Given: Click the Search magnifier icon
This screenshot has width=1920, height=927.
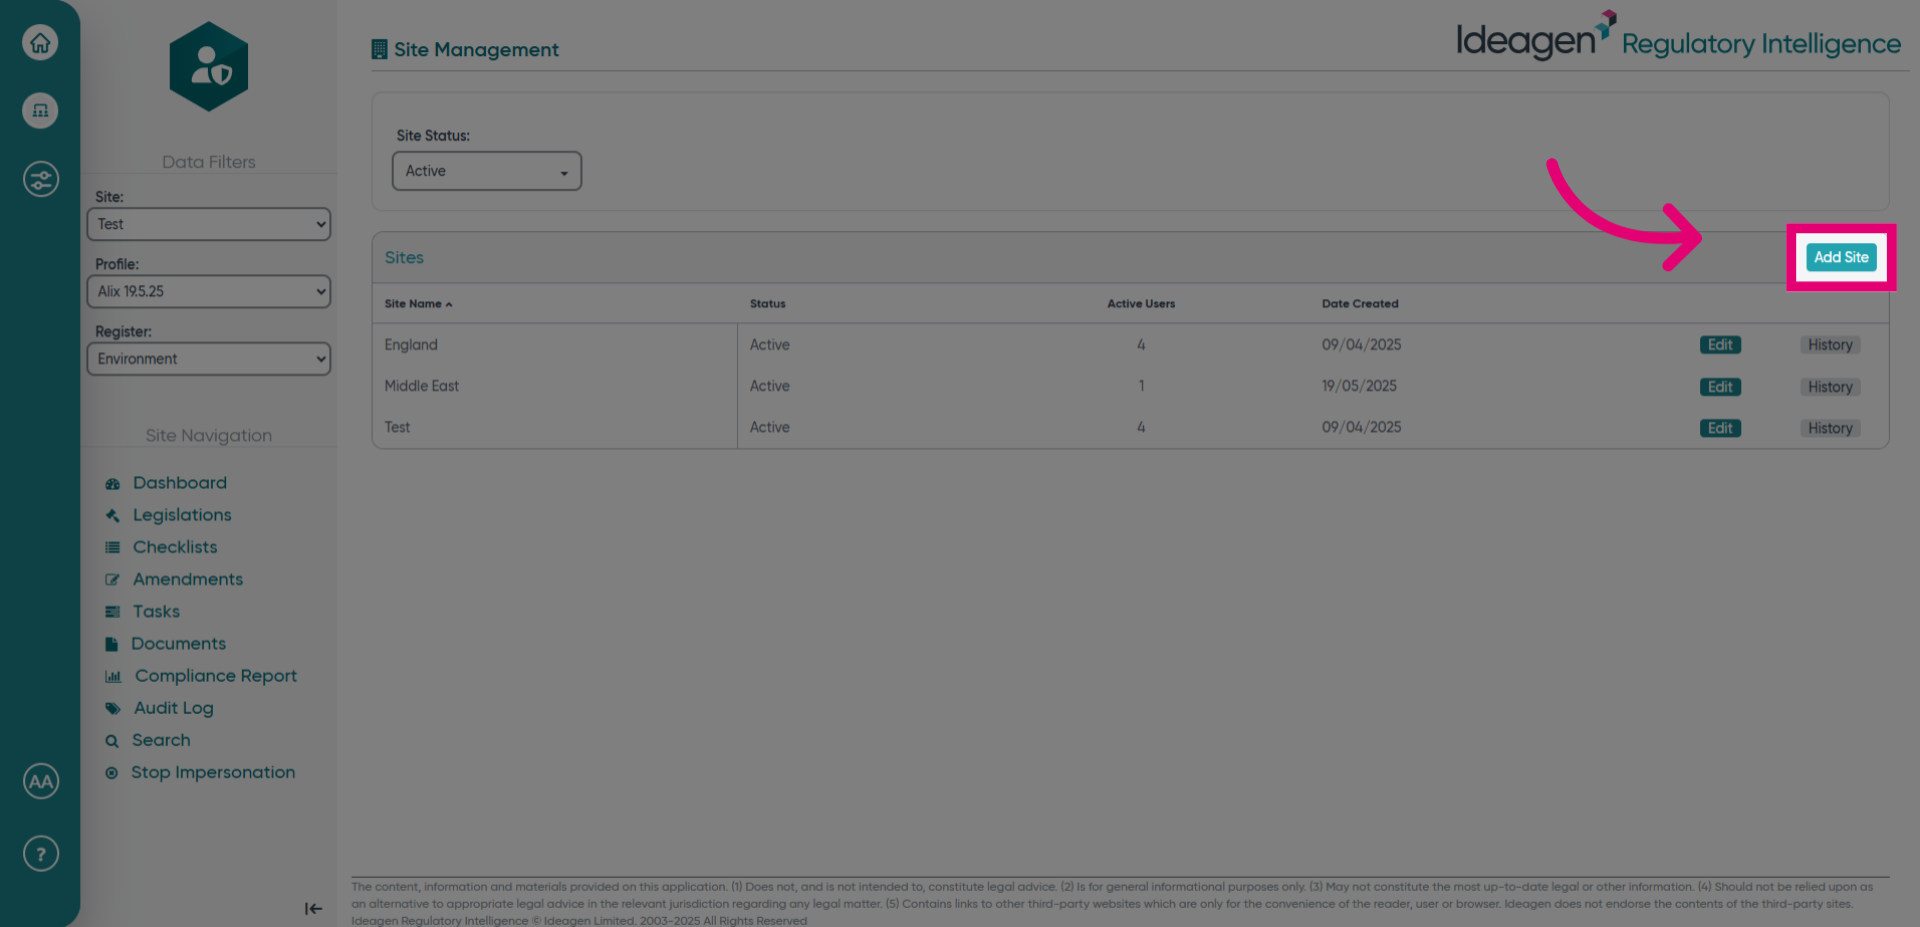Looking at the screenshot, I should pos(112,741).
